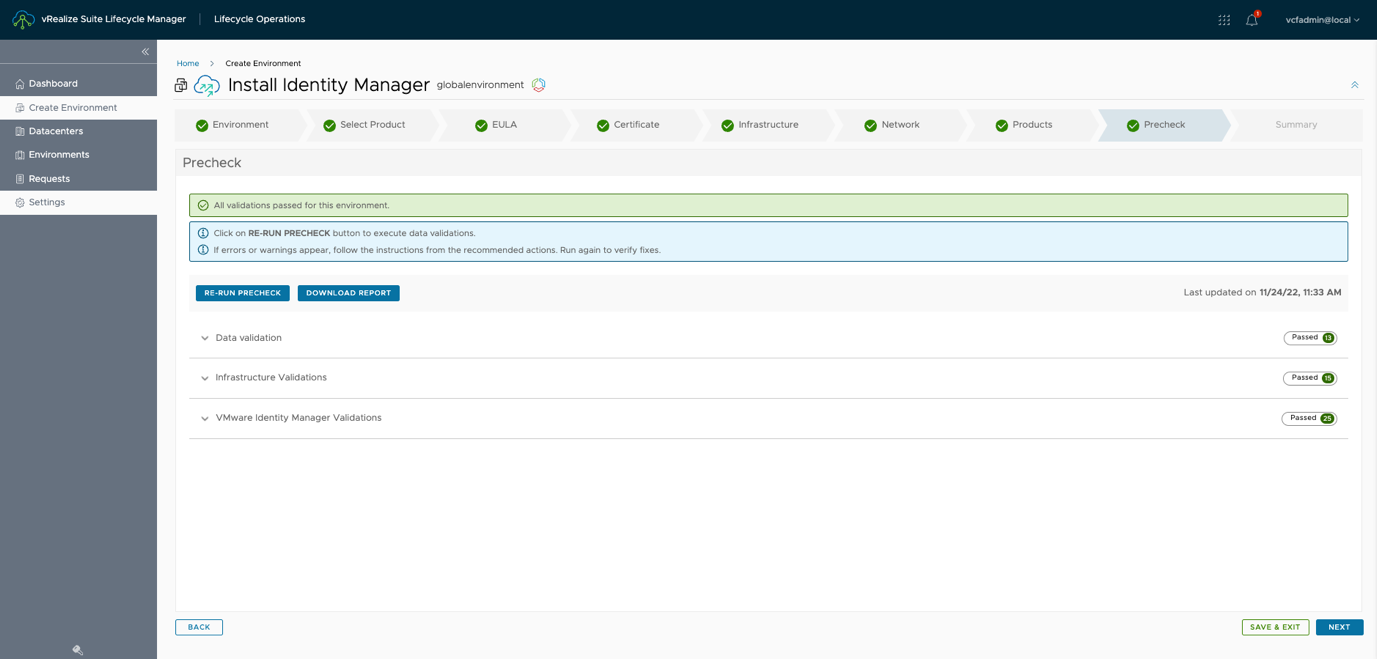The image size is (1377, 659).
Task: Click the success icon in validations banner
Action: (x=203, y=205)
